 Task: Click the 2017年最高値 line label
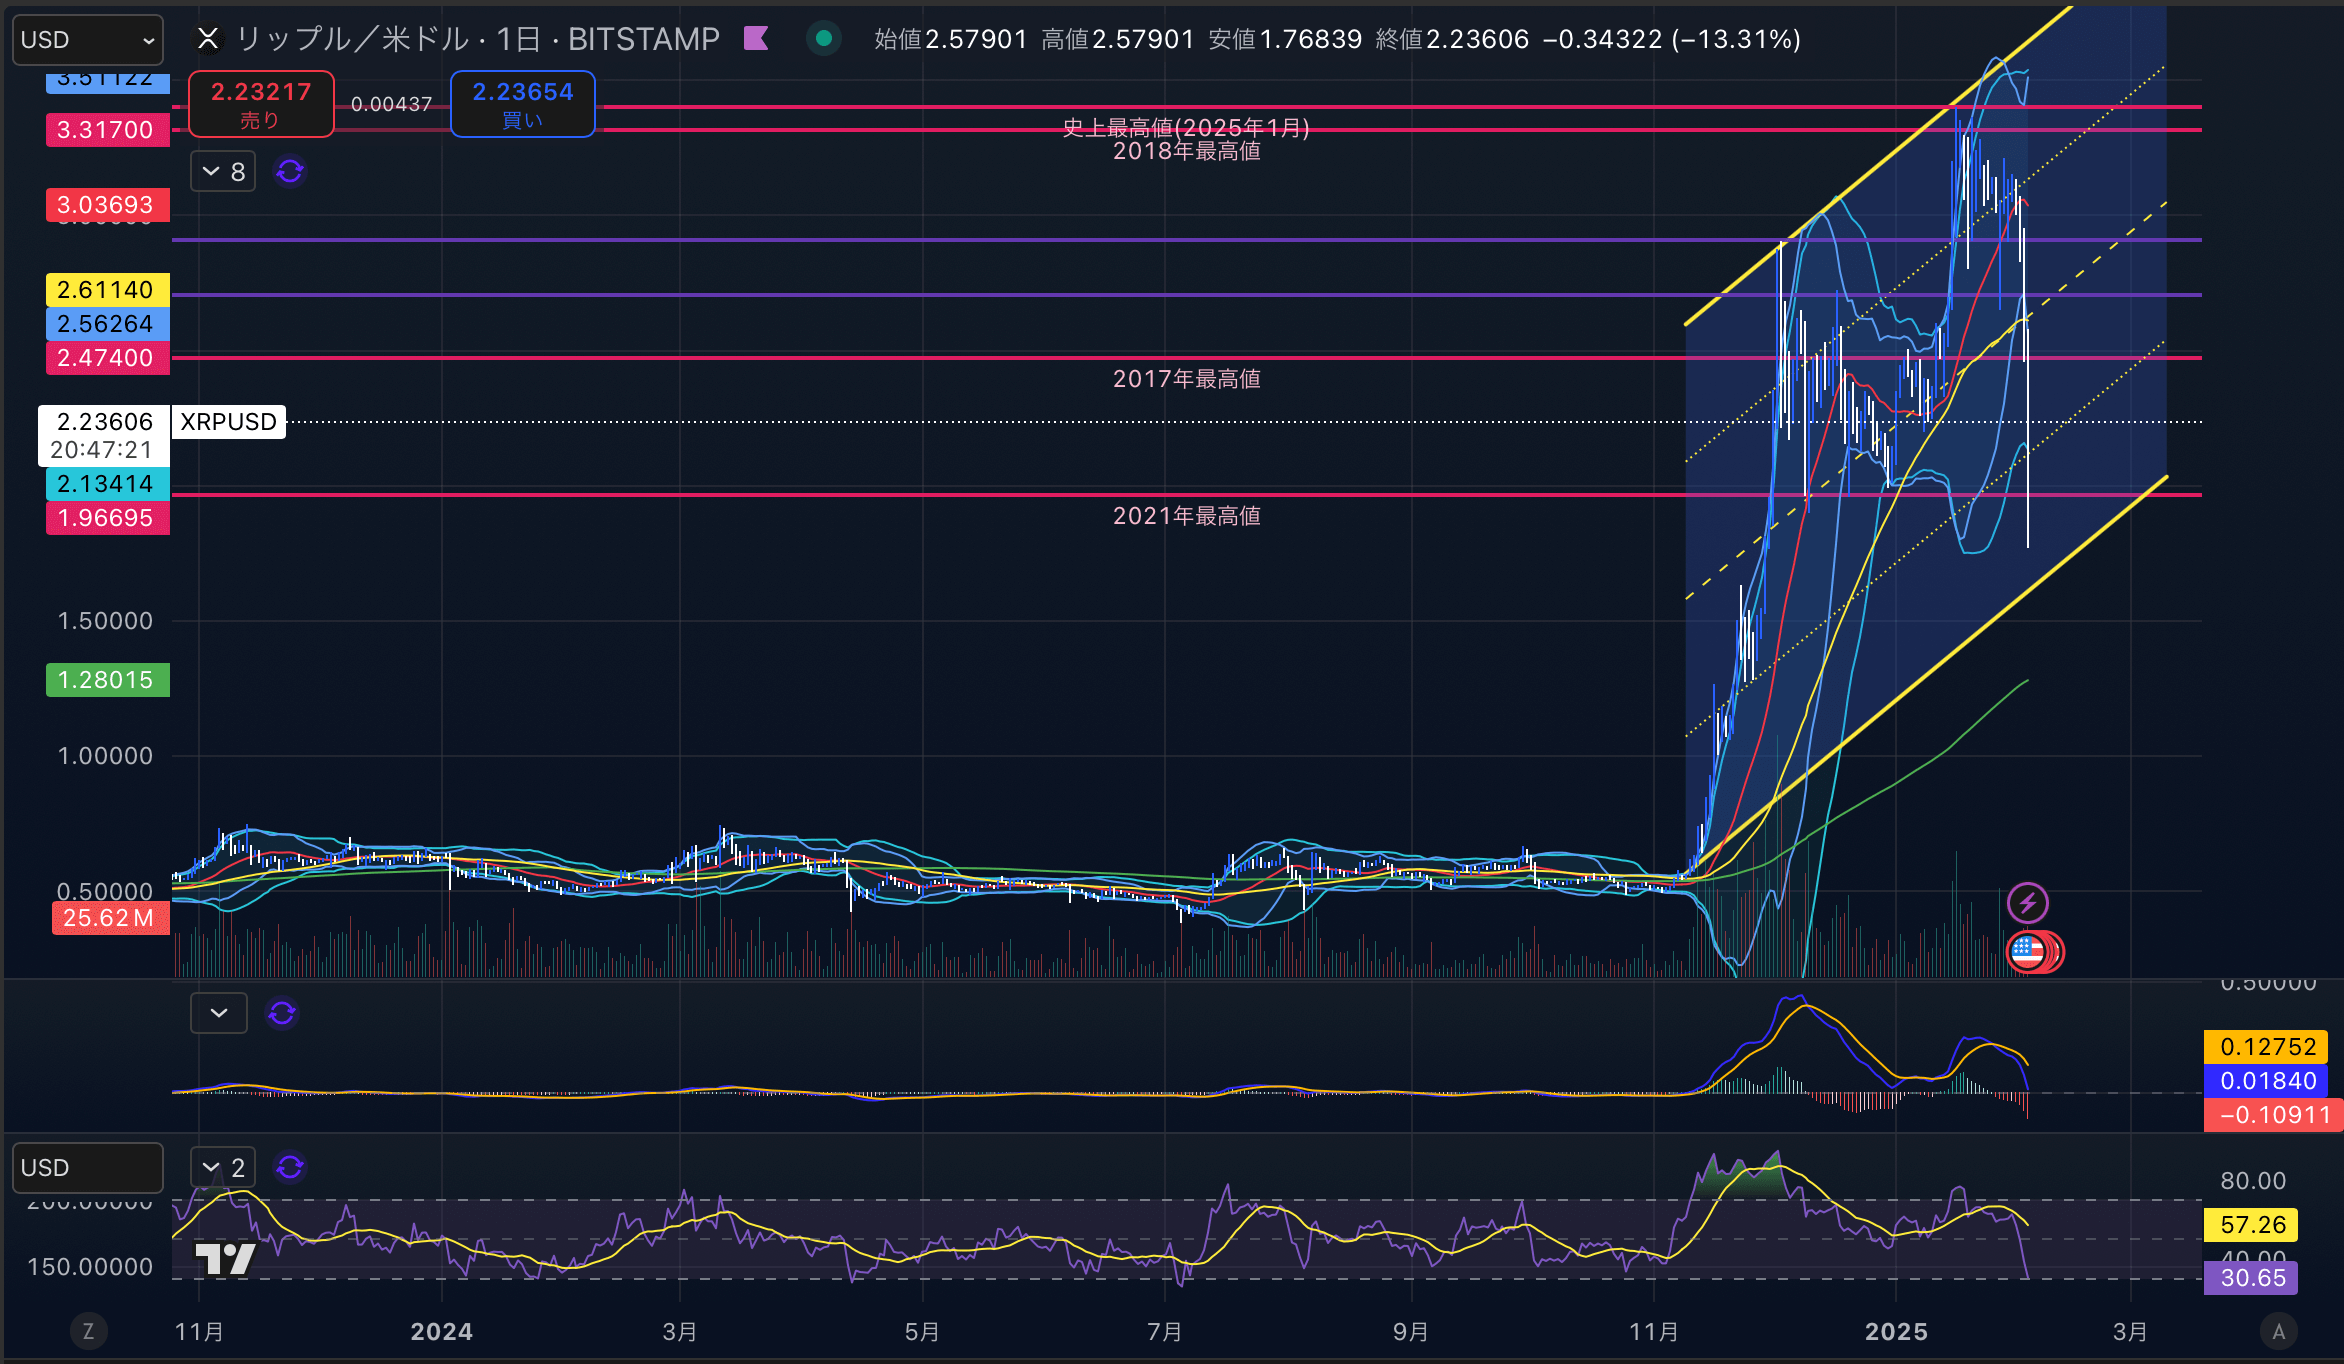tap(1187, 379)
